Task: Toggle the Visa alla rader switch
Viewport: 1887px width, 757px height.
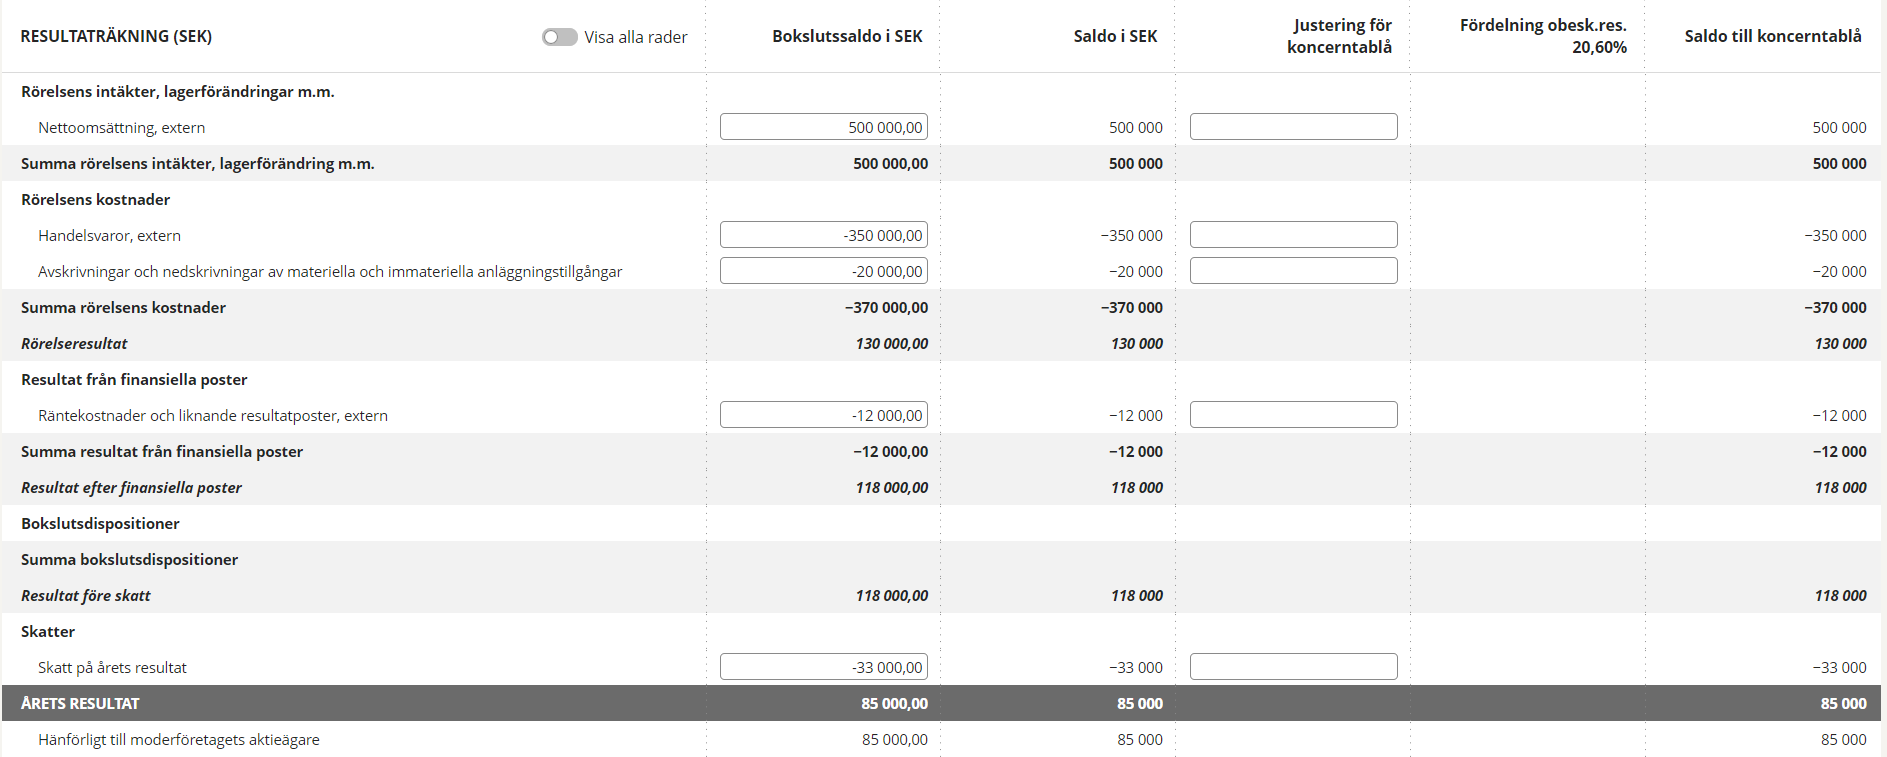Action: click(559, 37)
